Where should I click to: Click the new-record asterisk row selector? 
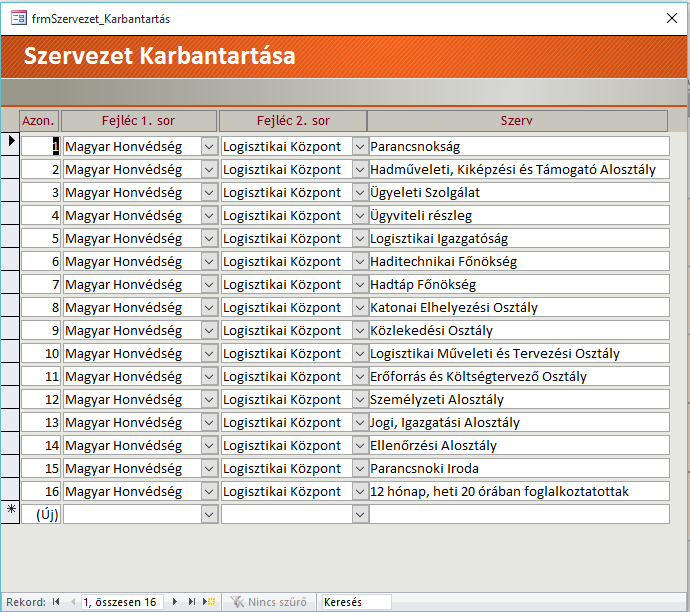coord(10,513)
